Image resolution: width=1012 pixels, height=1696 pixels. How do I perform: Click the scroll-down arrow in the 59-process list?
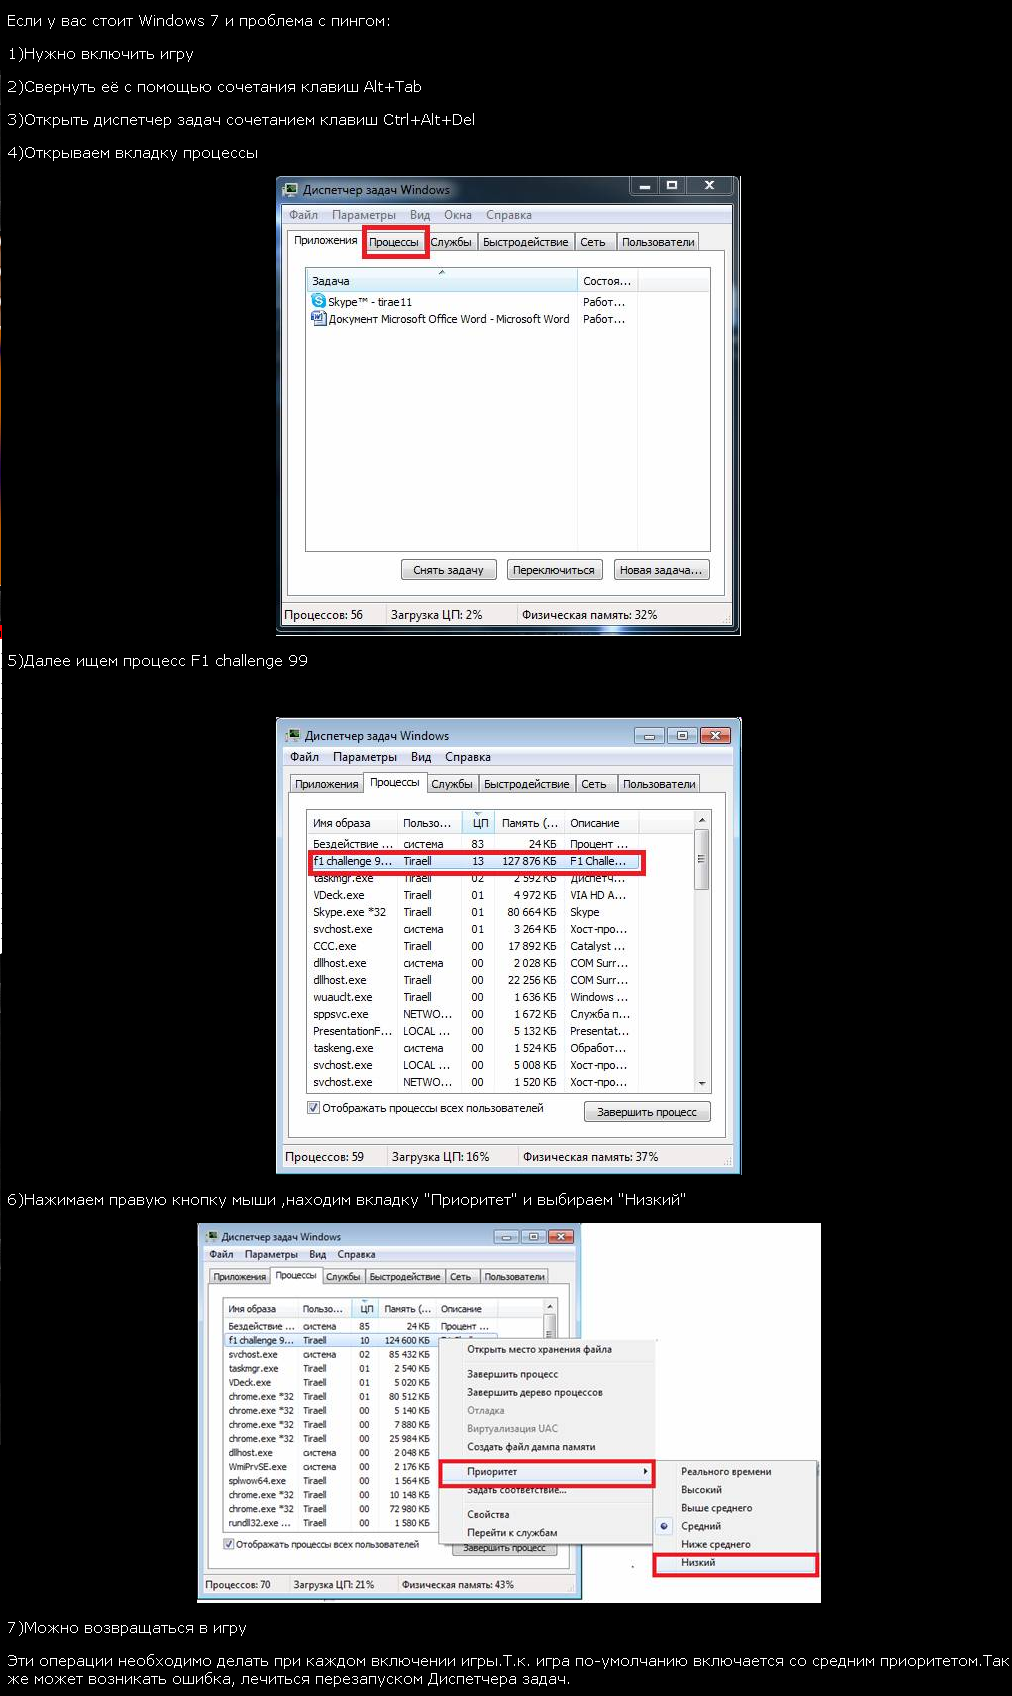pos(702,1083)
